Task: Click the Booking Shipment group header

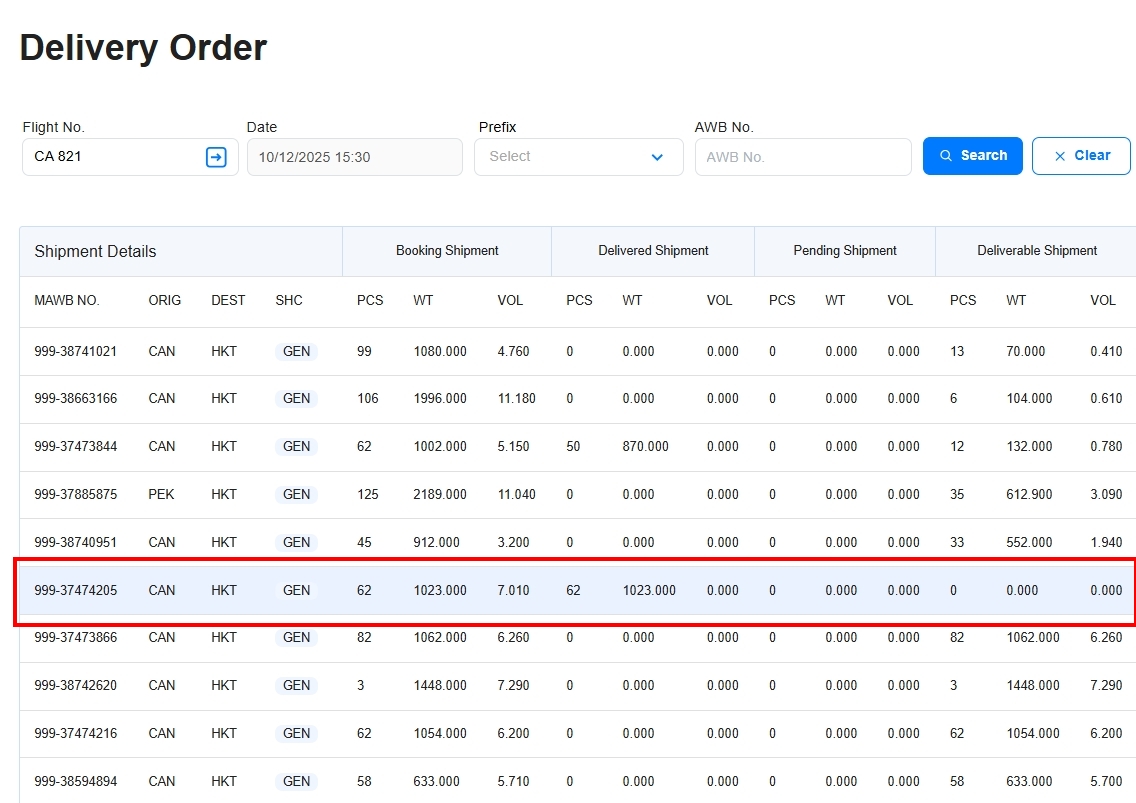Action: point(447,251)
